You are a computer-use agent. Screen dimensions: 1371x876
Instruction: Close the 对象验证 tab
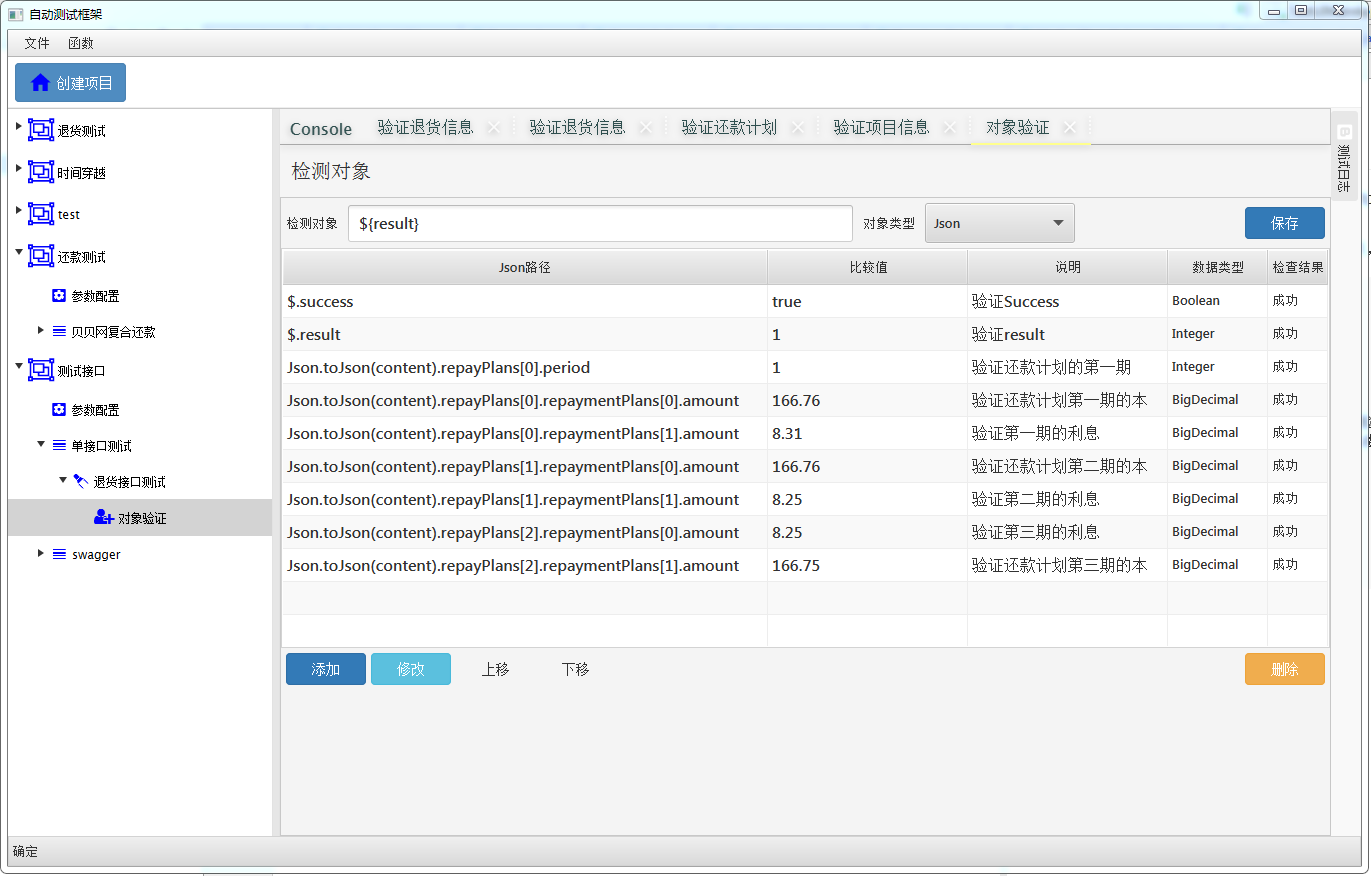coord(1069,128)
